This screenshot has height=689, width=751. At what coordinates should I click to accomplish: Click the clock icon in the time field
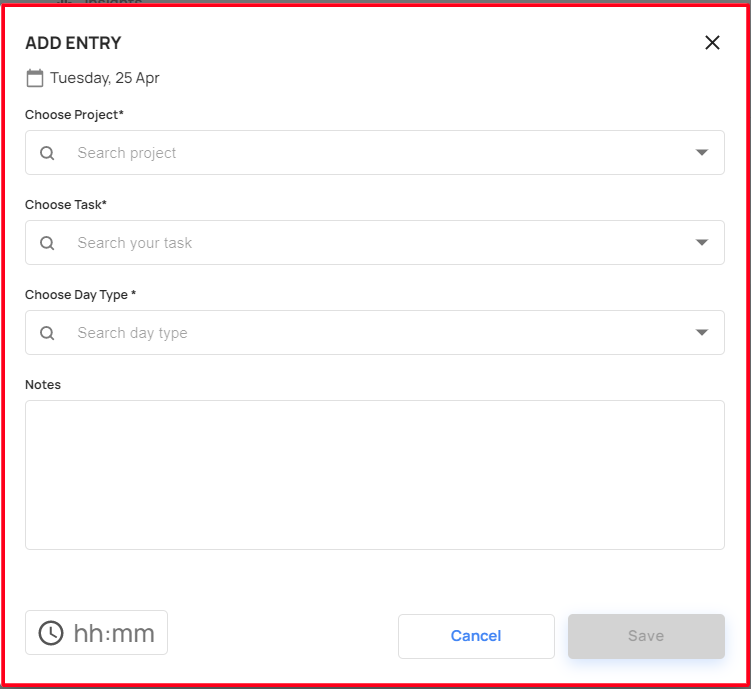click(51, 633)
